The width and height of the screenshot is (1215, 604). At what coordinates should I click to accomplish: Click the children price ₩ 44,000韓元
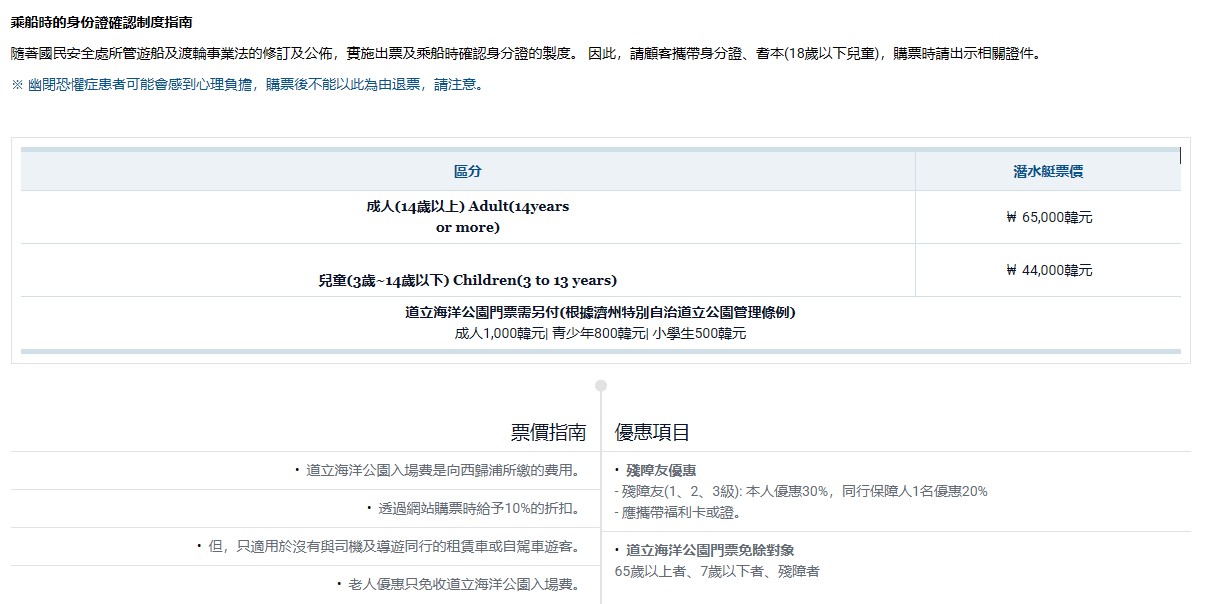coord(1049,270)
